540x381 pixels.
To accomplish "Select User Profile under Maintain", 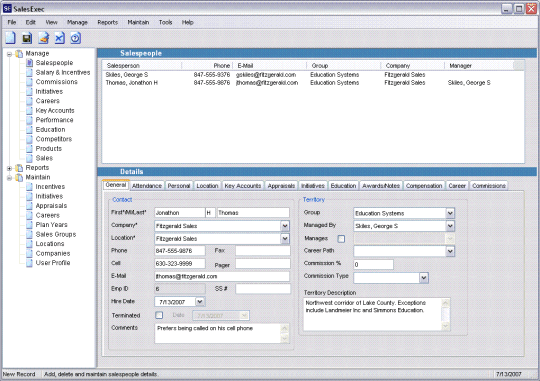I will (x=53, y=263).
